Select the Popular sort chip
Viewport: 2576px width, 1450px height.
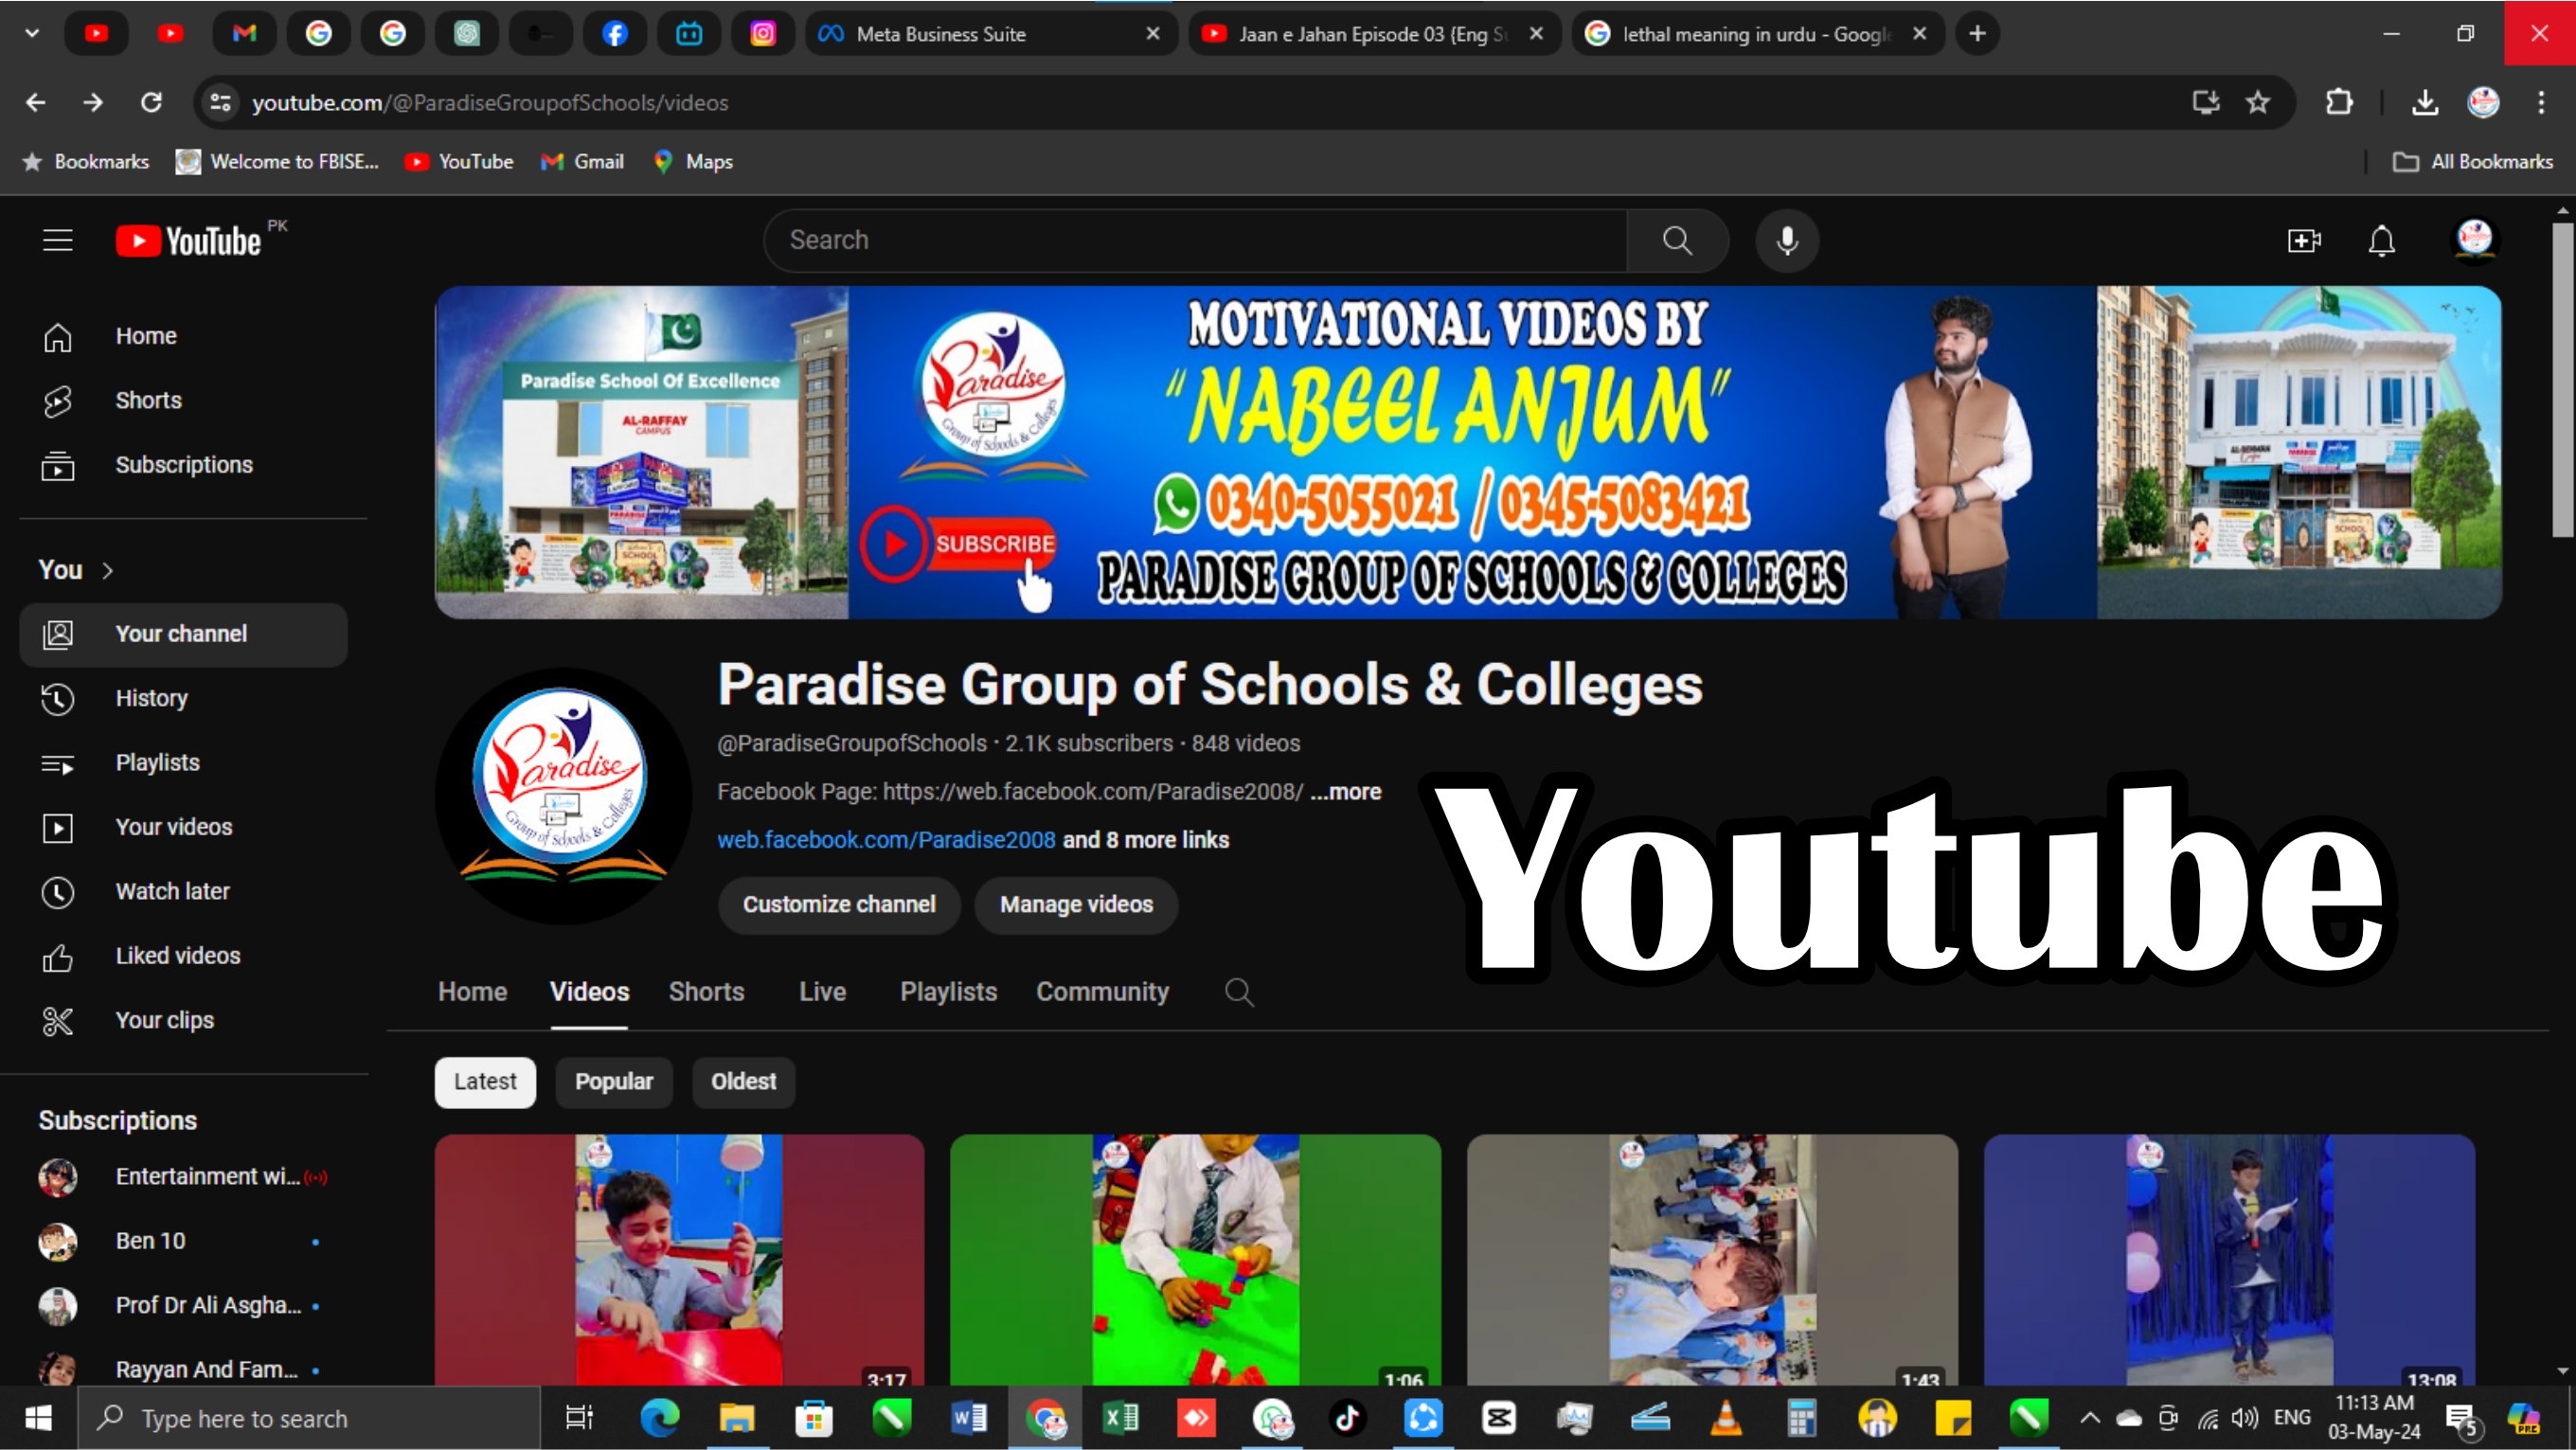coord(613,1081)
